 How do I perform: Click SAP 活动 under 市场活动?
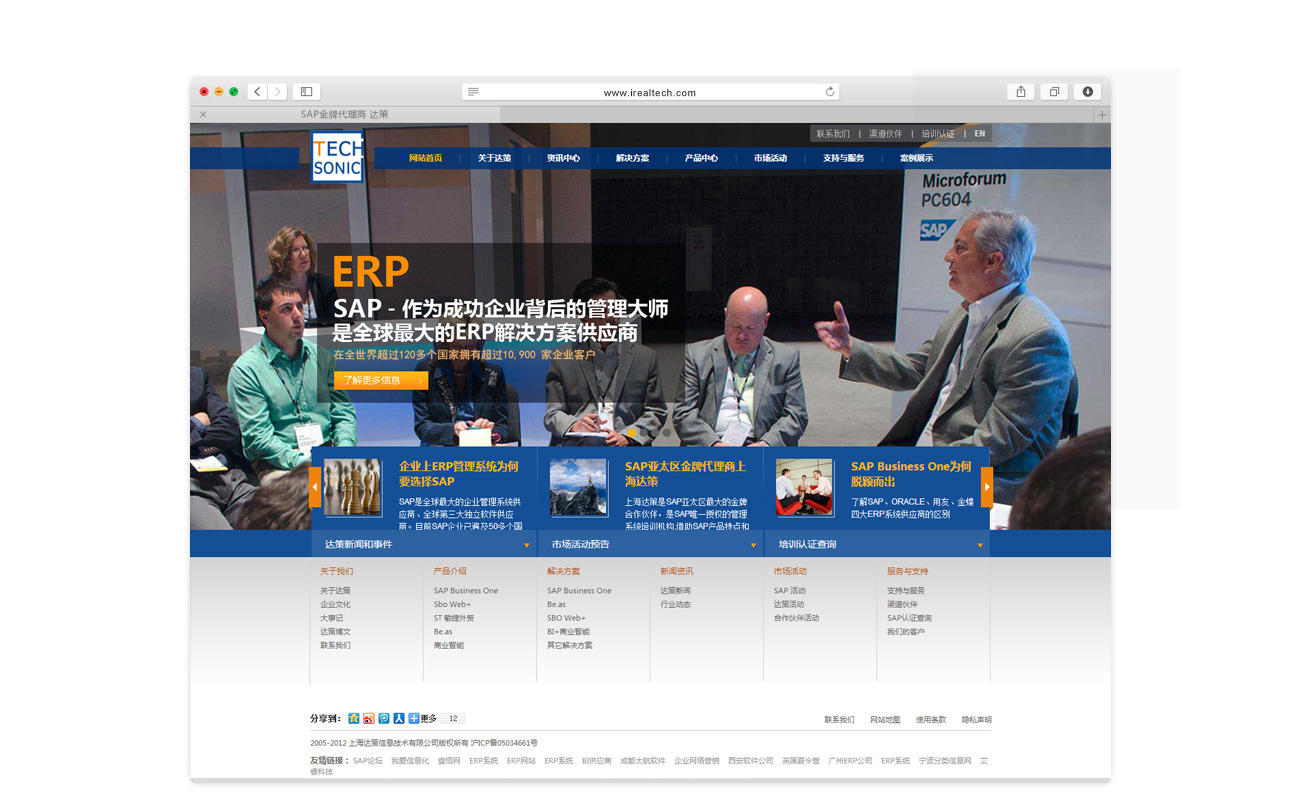[x=789, y=591]
